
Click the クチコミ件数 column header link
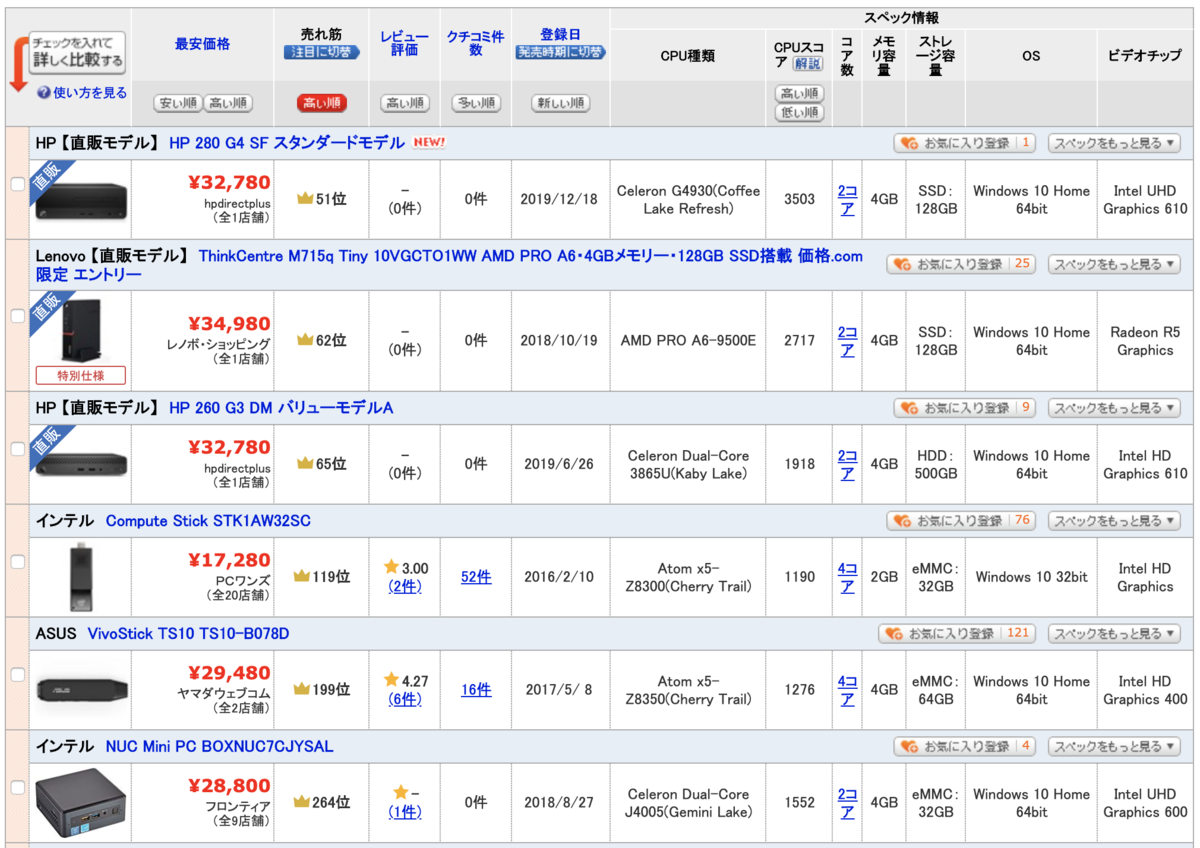(x=475, y=43)
